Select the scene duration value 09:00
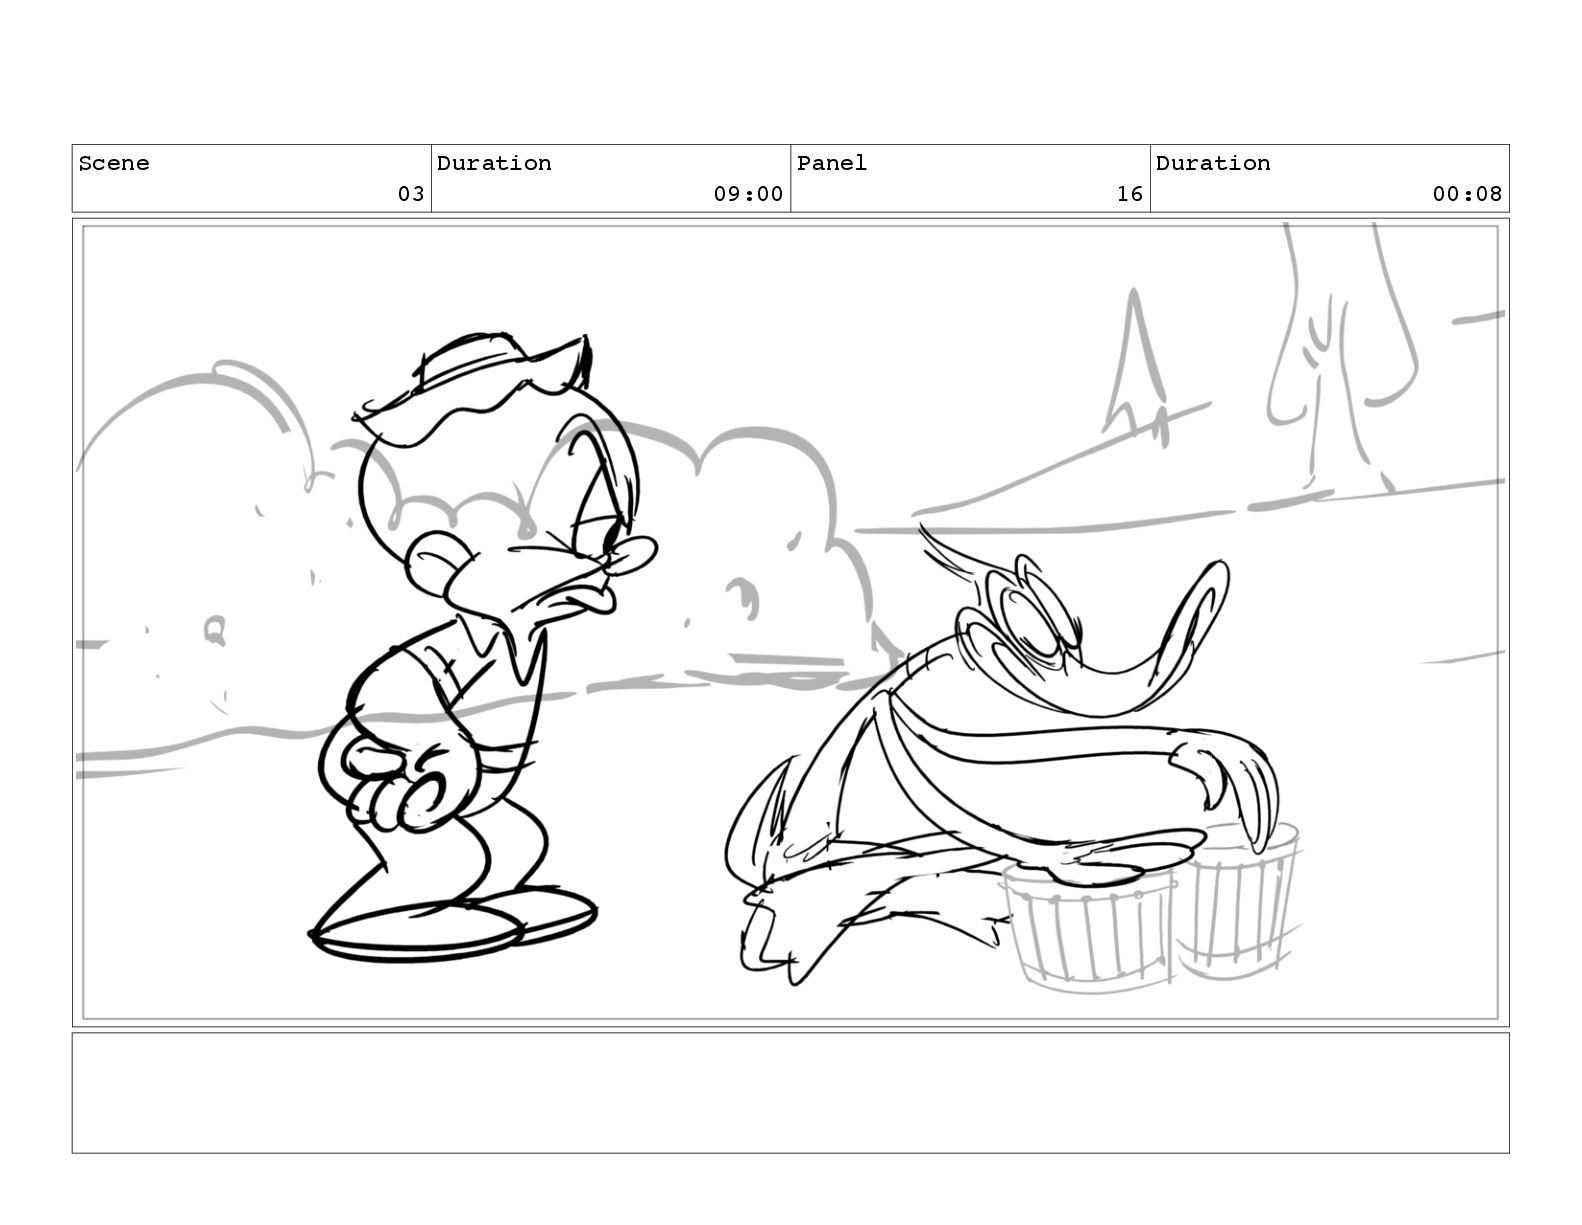 (x=748, y=194)
